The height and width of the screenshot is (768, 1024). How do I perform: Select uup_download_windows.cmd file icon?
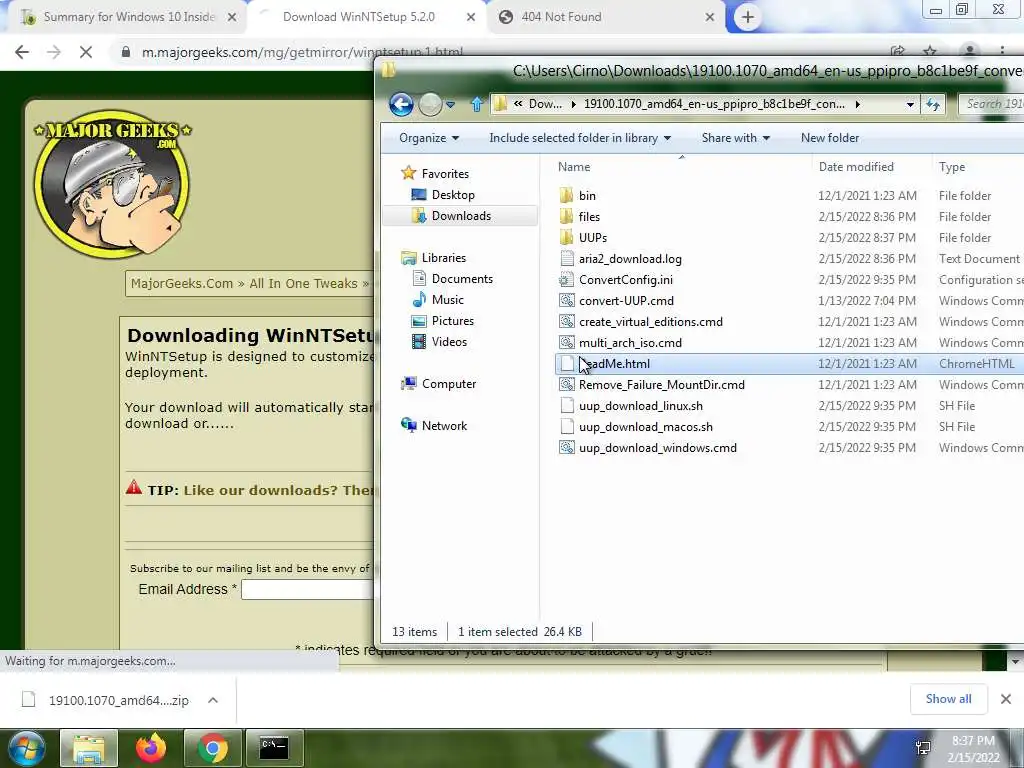567,447
